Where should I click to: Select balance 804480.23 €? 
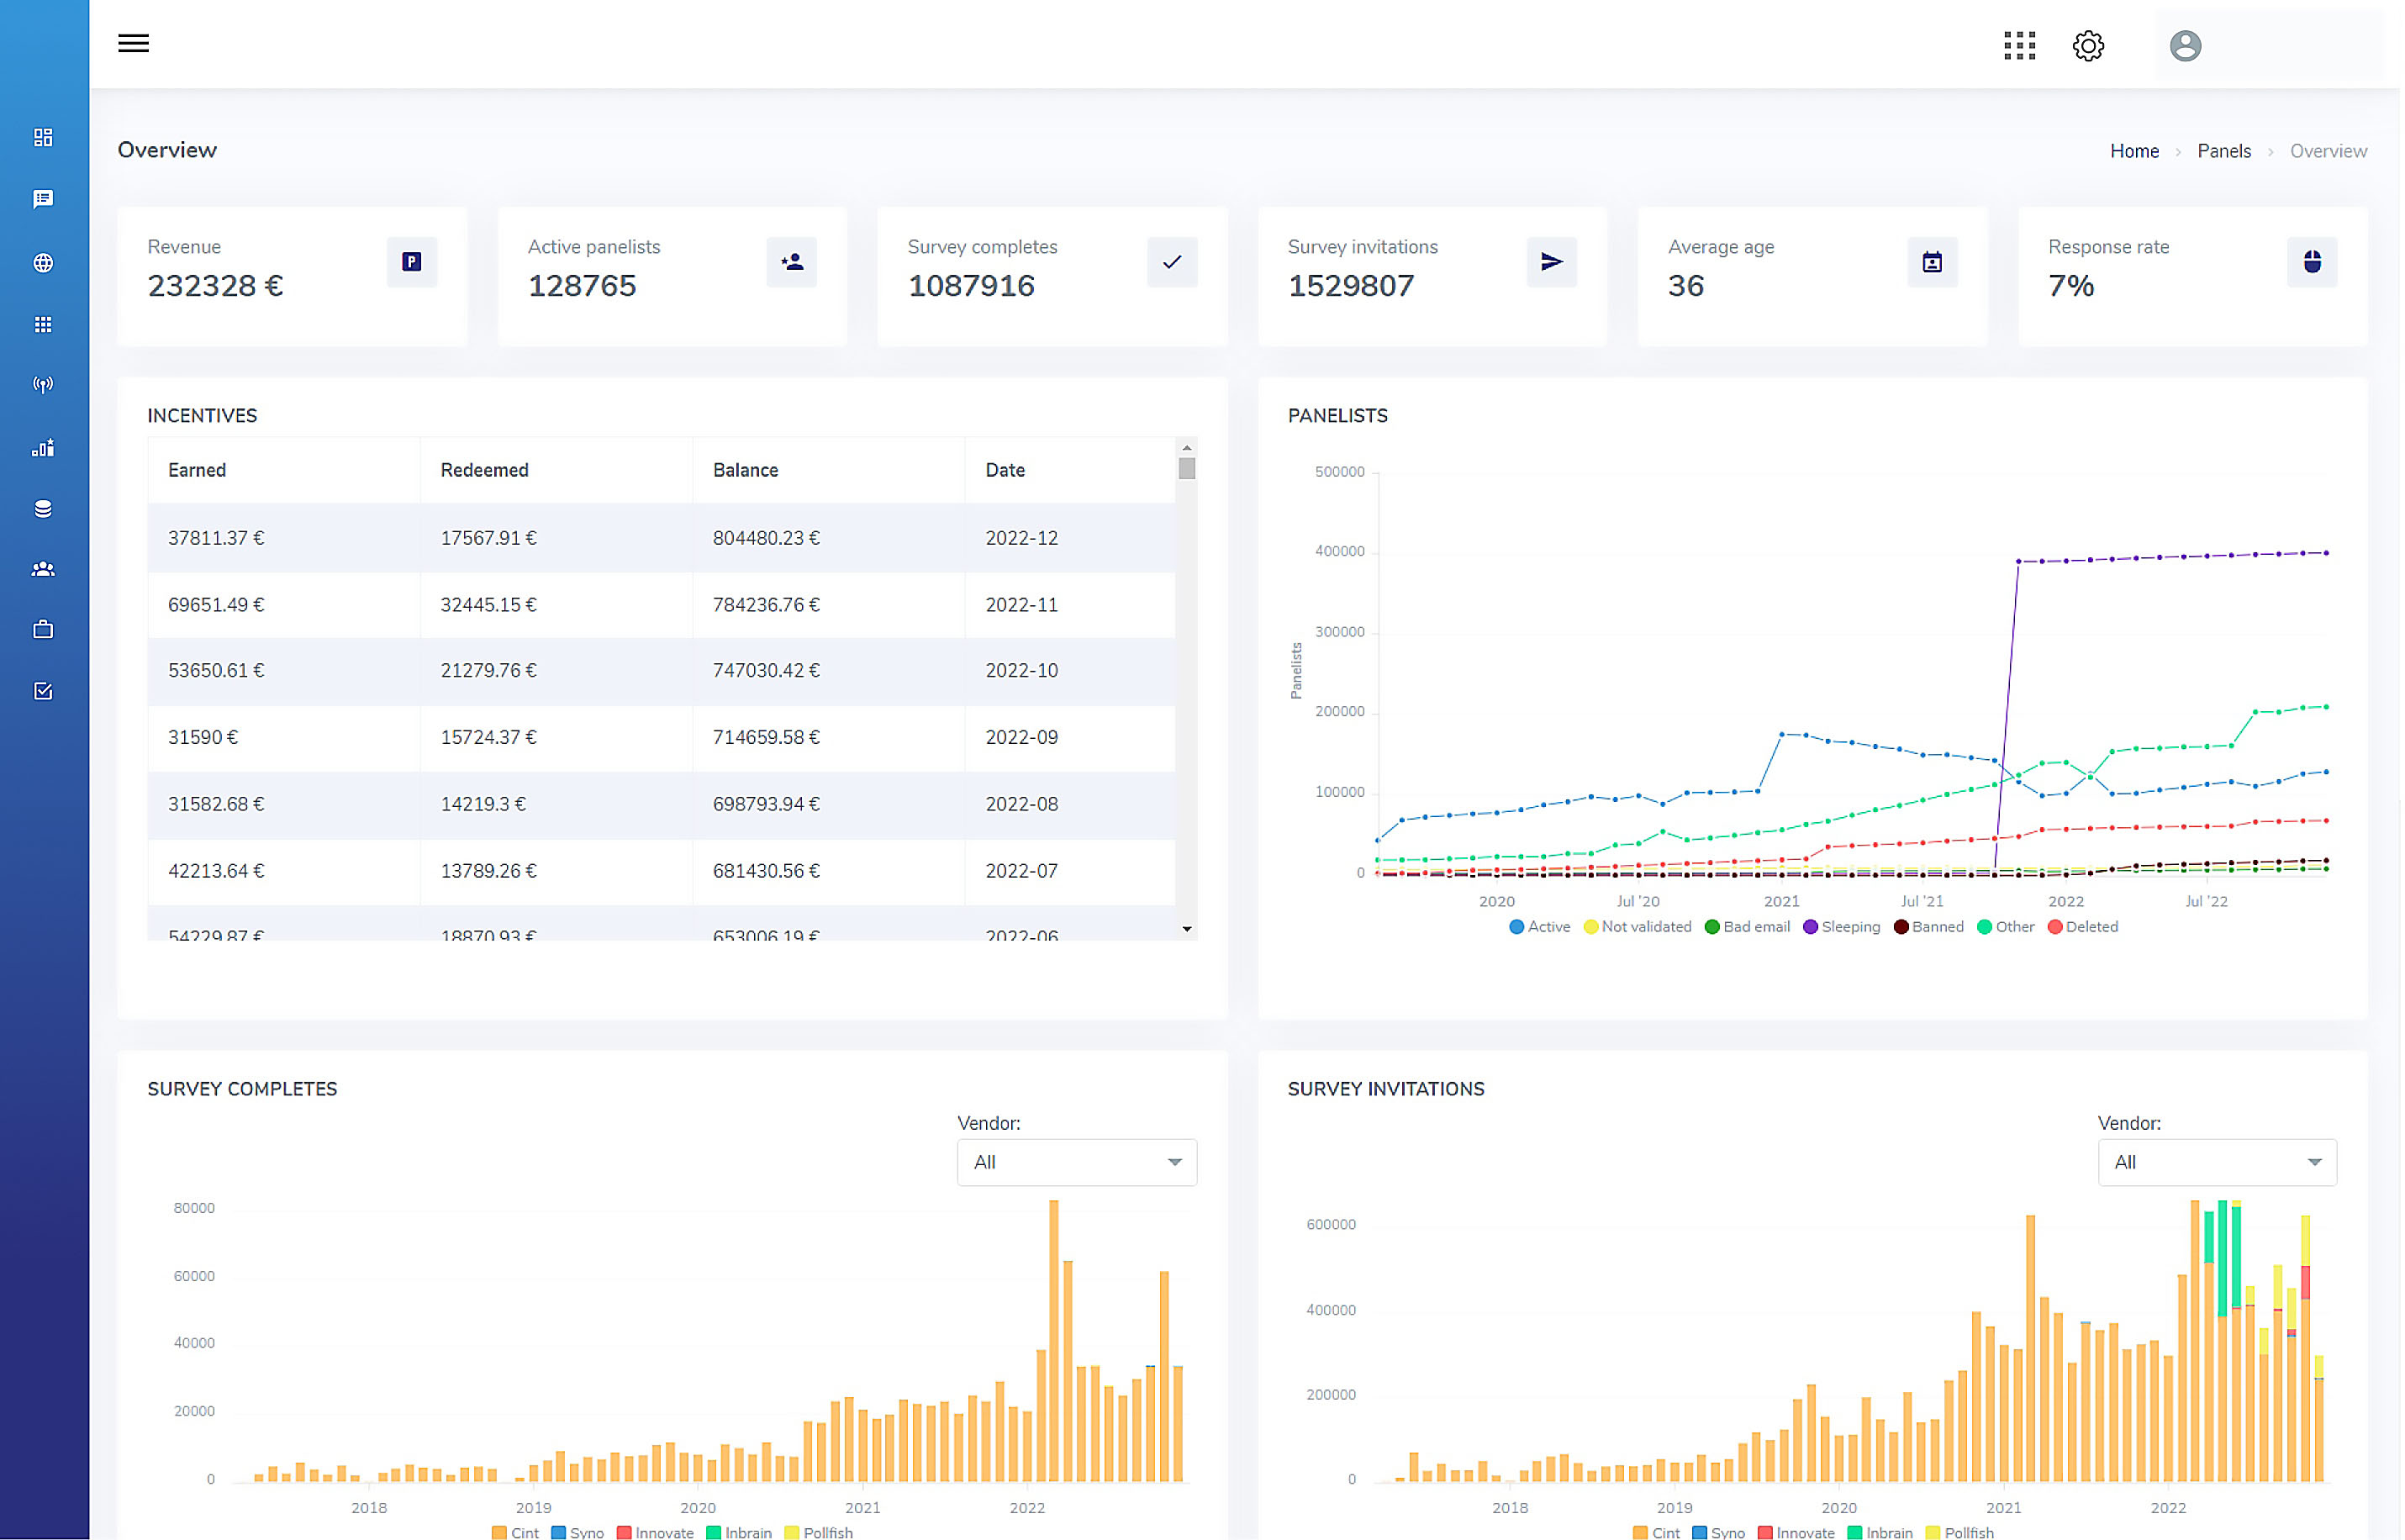[767, 538]
